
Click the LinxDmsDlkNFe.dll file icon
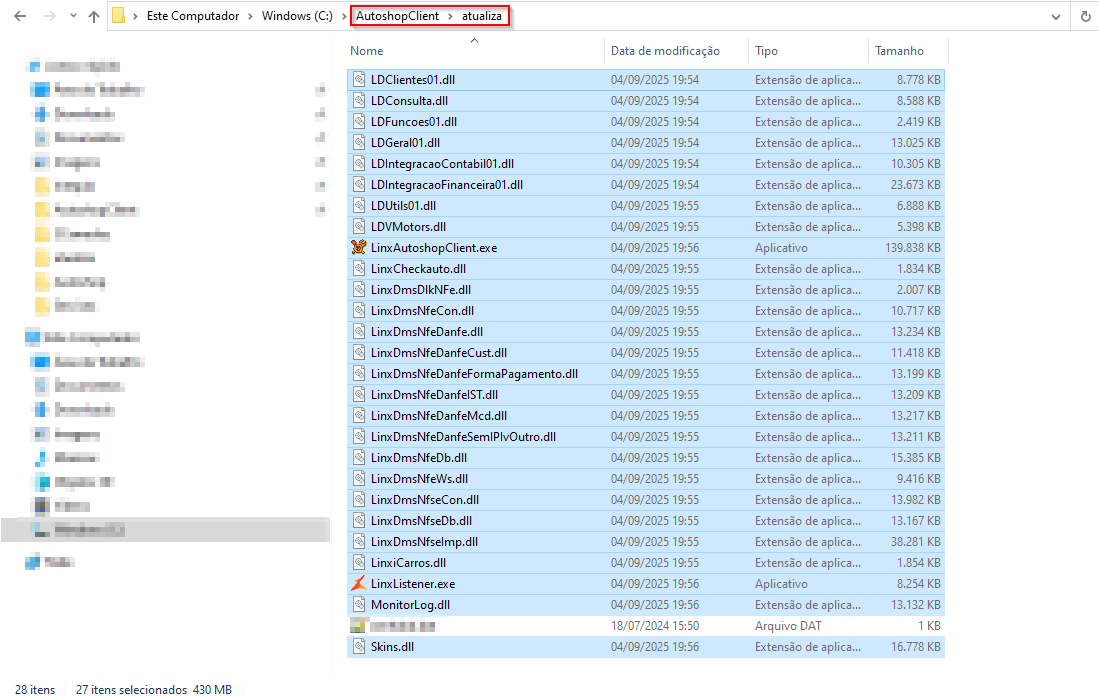(359, 289)
